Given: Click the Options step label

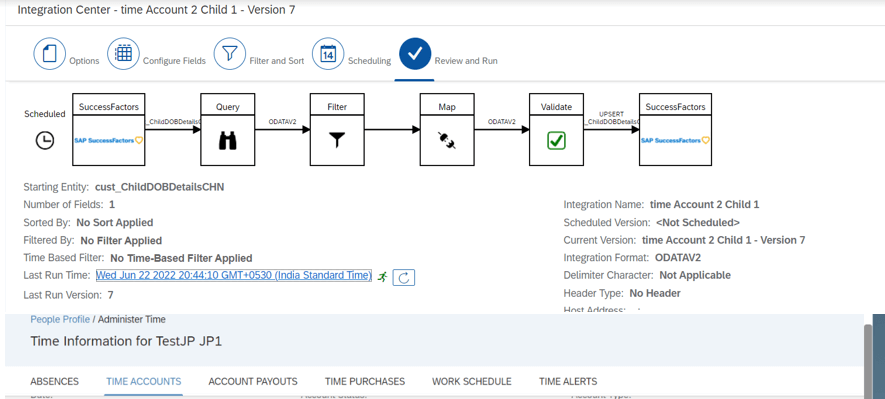Looking at the screenshot, I should coord(84,61).
